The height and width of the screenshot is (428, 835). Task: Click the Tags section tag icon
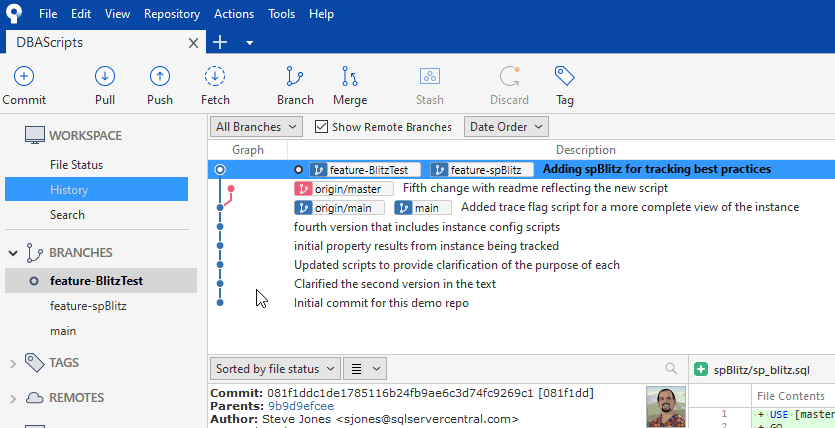(x=35, y=363)
